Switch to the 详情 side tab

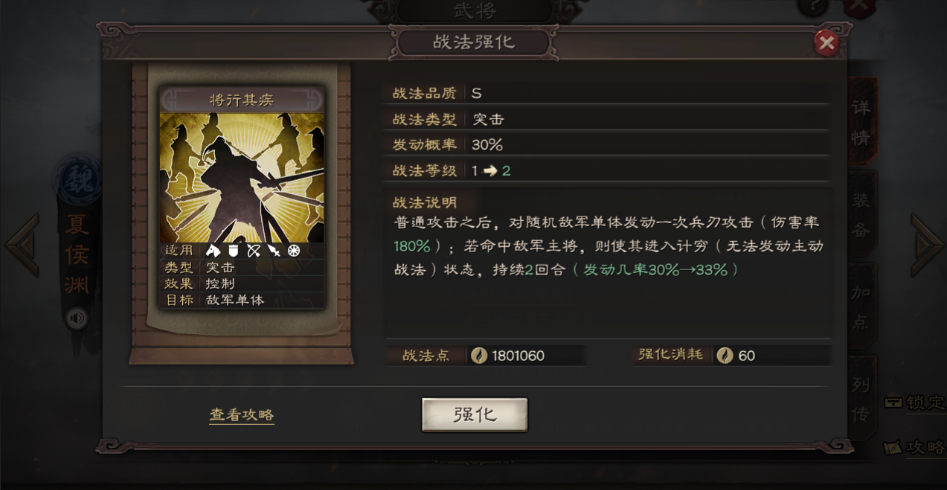point(861,122)
